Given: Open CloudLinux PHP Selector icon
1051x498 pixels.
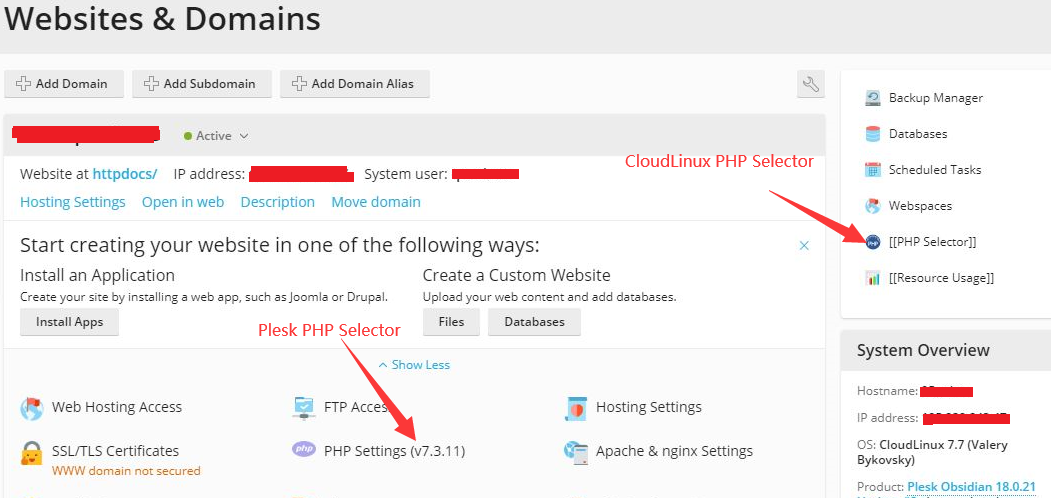Looking at the screenshot, I should [873, 242].
